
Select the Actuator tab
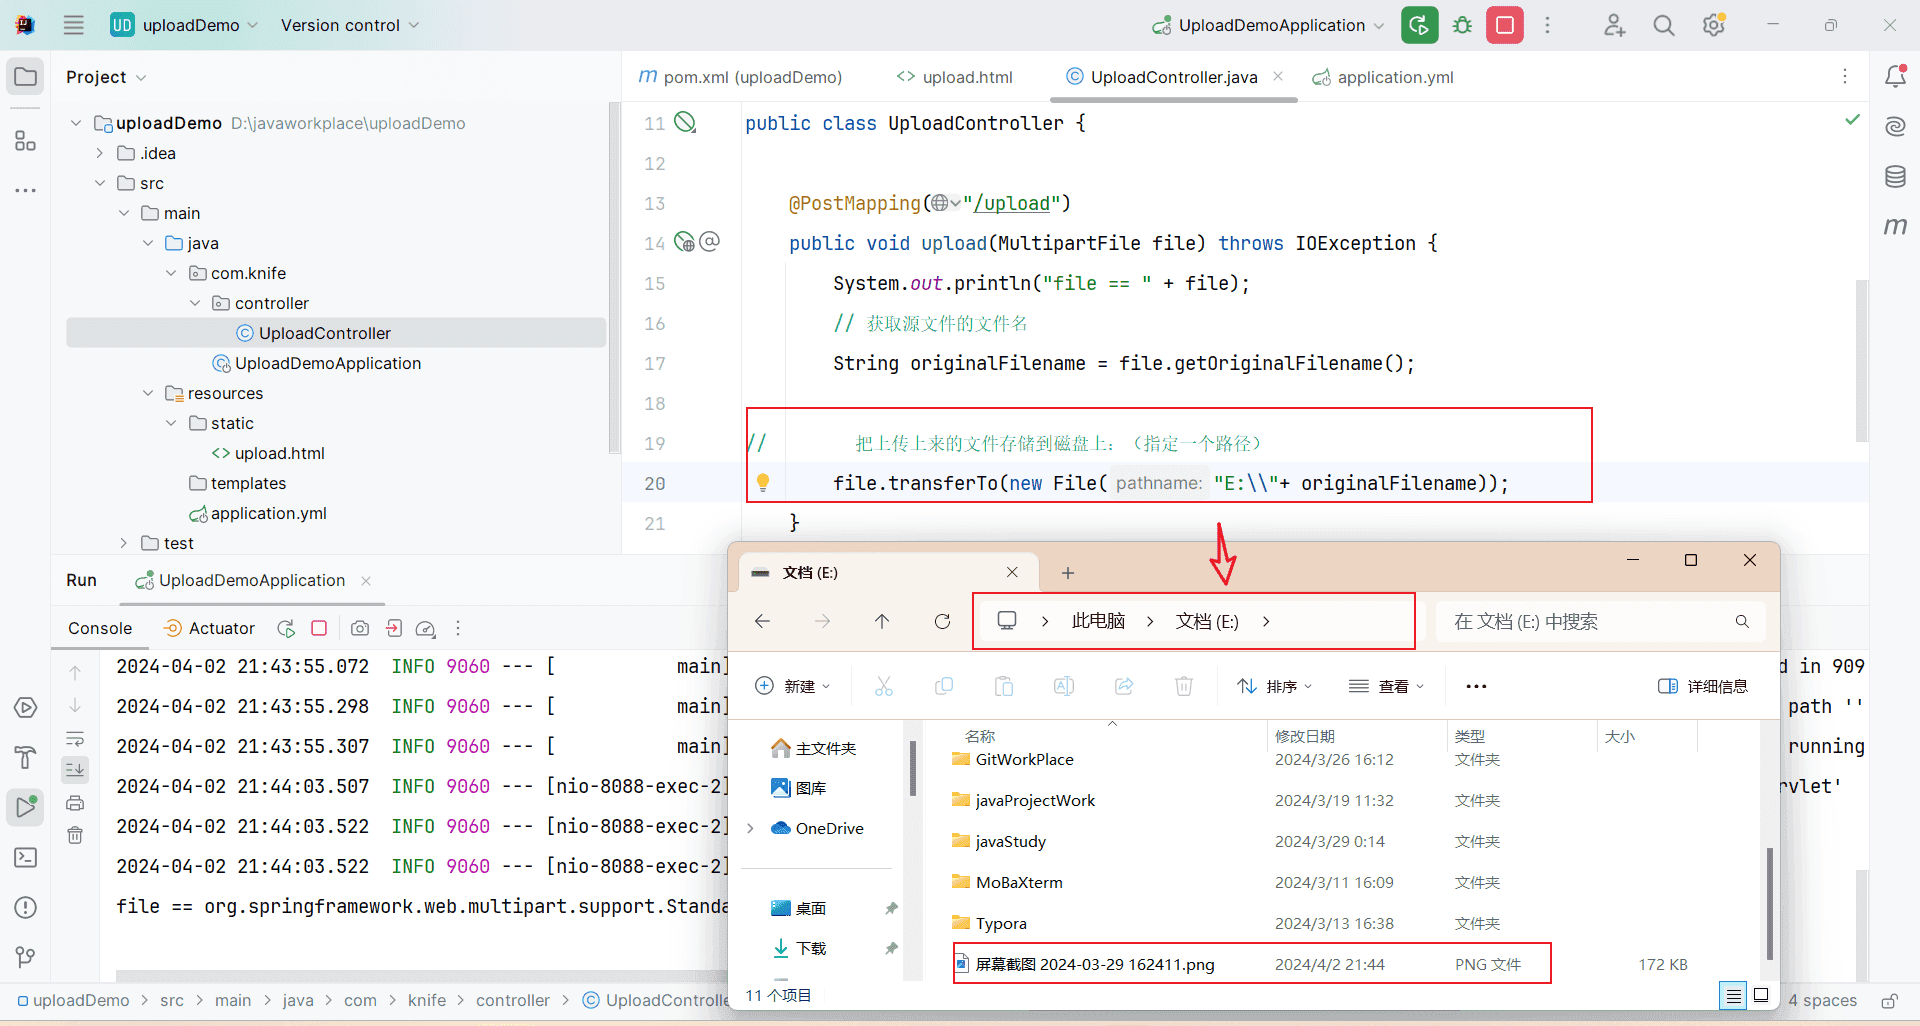(x=209, y=628)
